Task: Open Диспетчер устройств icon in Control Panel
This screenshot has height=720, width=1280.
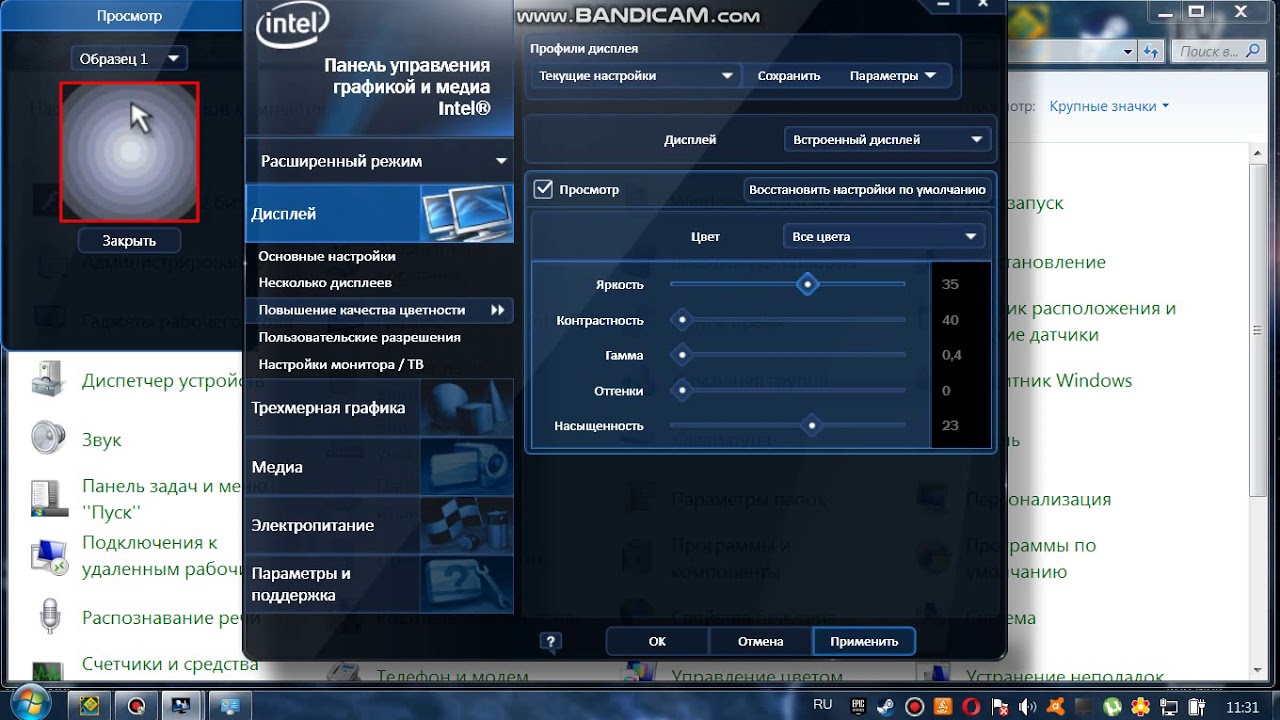Action: click(48, 380)
